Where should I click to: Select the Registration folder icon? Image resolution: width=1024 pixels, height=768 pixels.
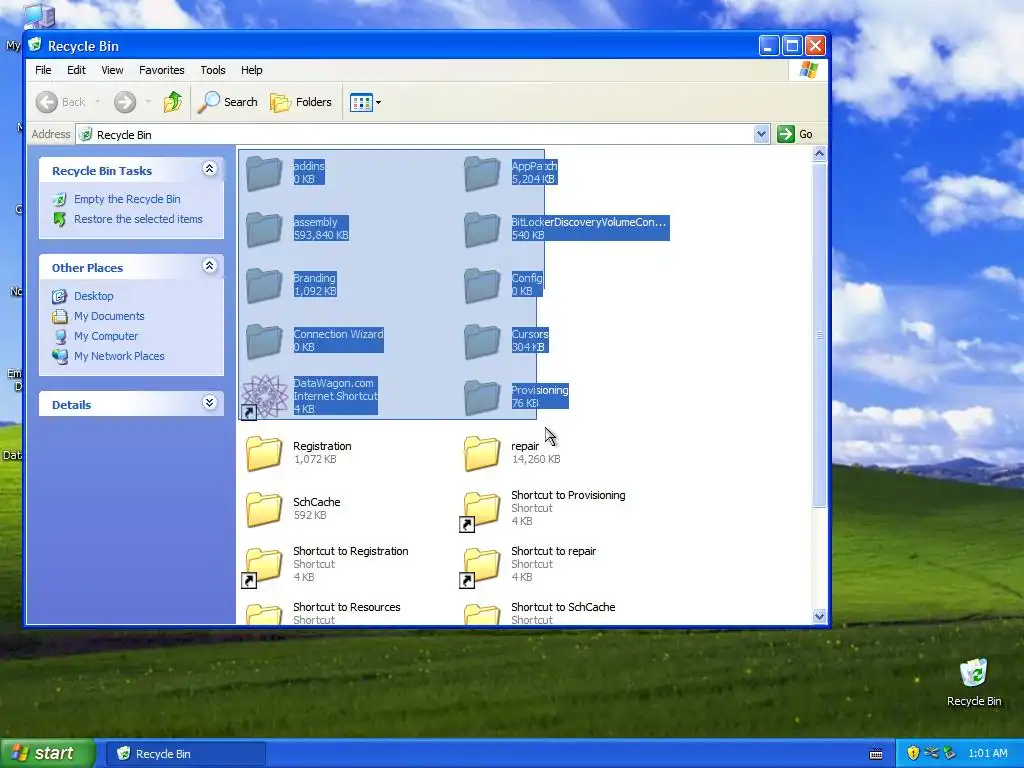tap(264, 453)
